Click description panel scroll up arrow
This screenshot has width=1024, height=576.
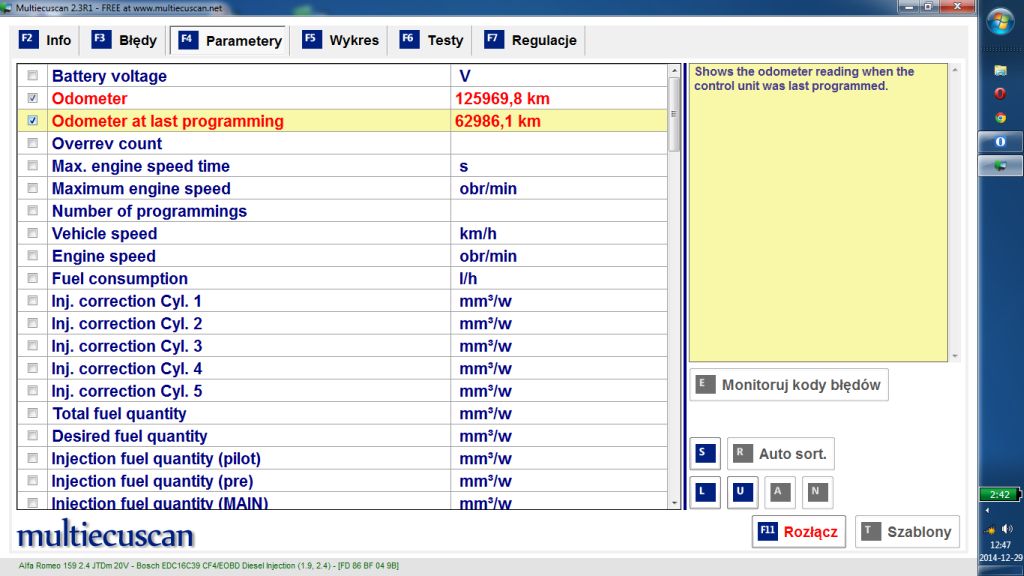(x=955, y=70)
